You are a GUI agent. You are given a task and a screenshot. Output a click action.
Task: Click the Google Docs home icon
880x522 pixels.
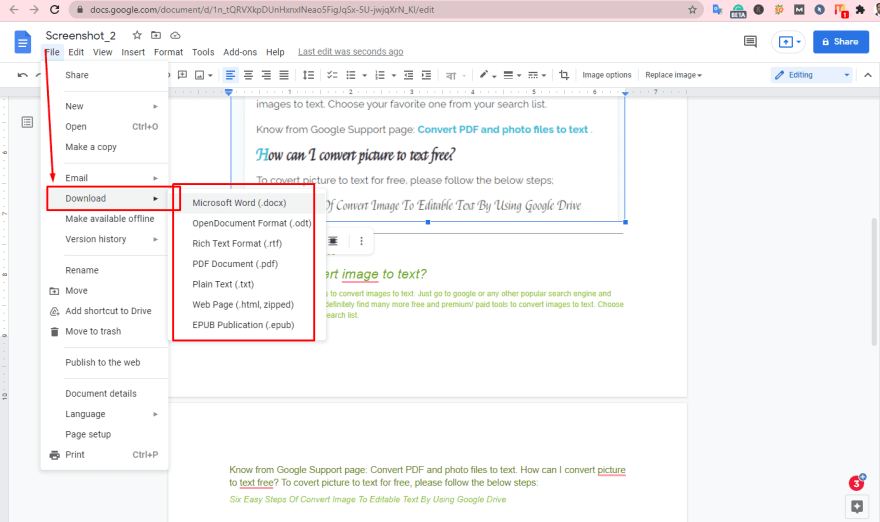coord(23,42)
